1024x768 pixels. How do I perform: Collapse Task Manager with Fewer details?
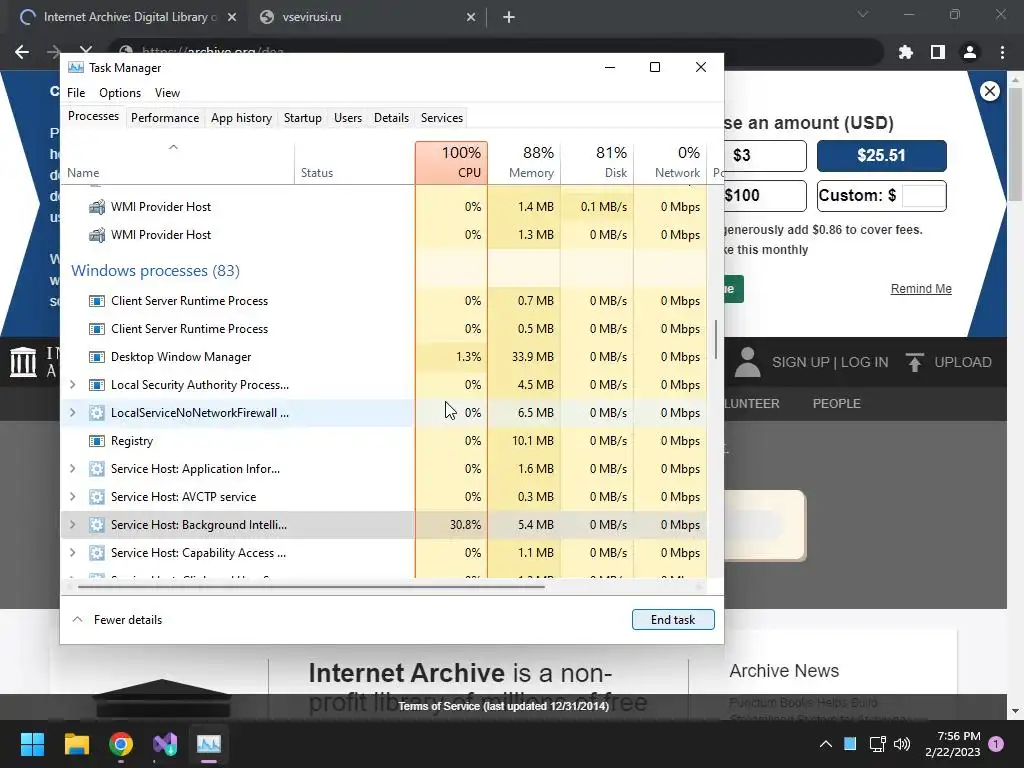[x=118, y=620]
